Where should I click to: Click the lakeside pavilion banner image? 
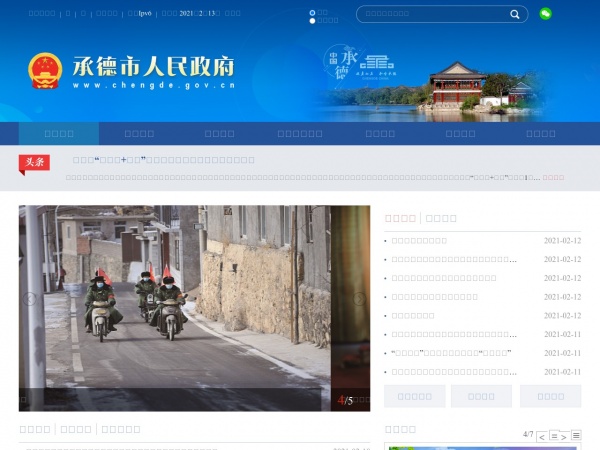pos(432,90)
